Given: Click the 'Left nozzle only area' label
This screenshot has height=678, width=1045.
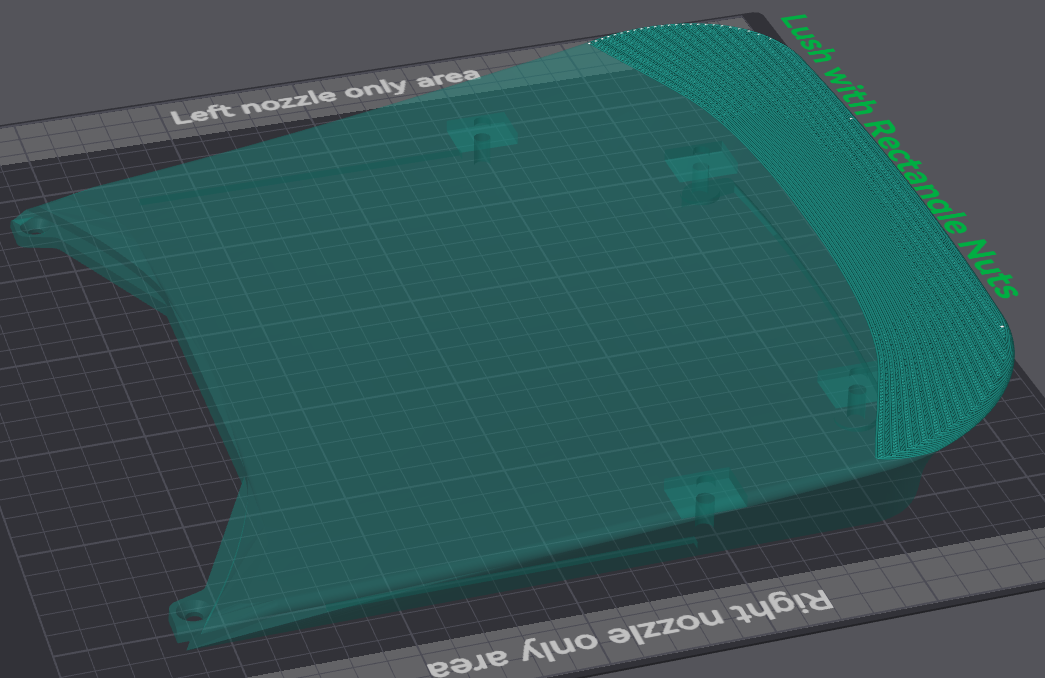Looking at the screenshot, I should click(325, 95).
